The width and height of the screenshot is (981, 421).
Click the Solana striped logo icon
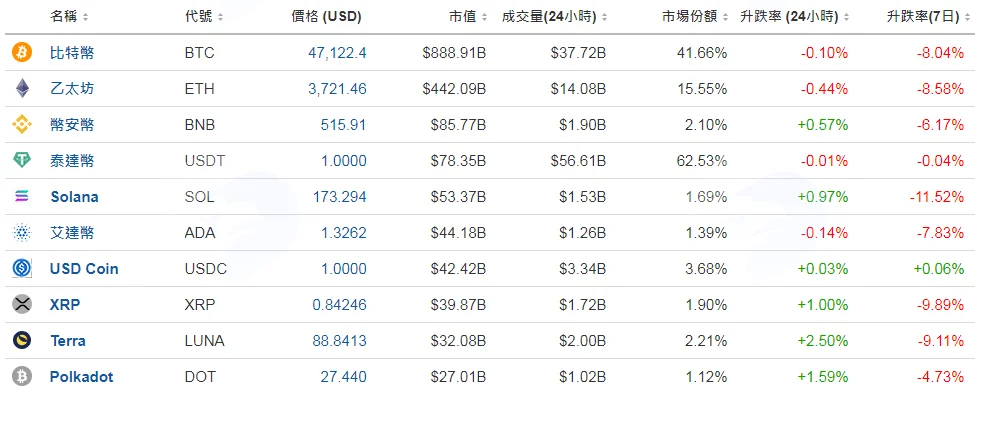pos(22,197)
